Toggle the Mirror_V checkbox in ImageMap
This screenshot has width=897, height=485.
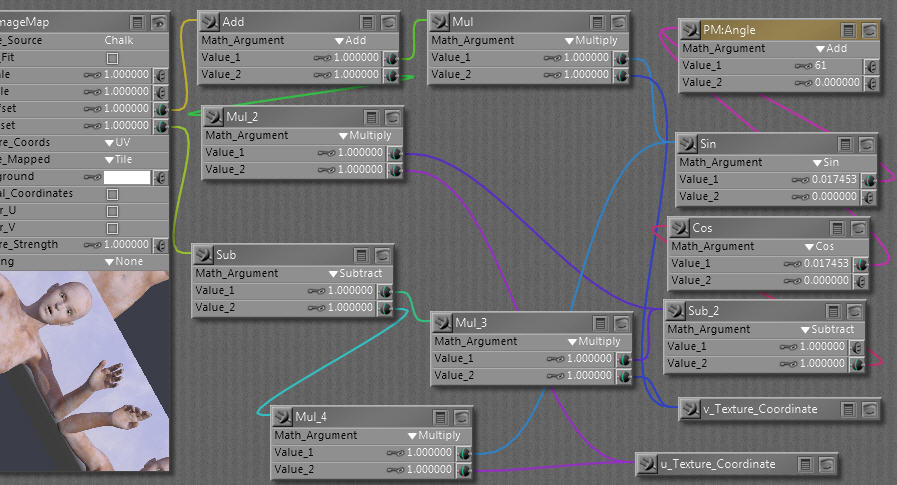click(113, 228)
